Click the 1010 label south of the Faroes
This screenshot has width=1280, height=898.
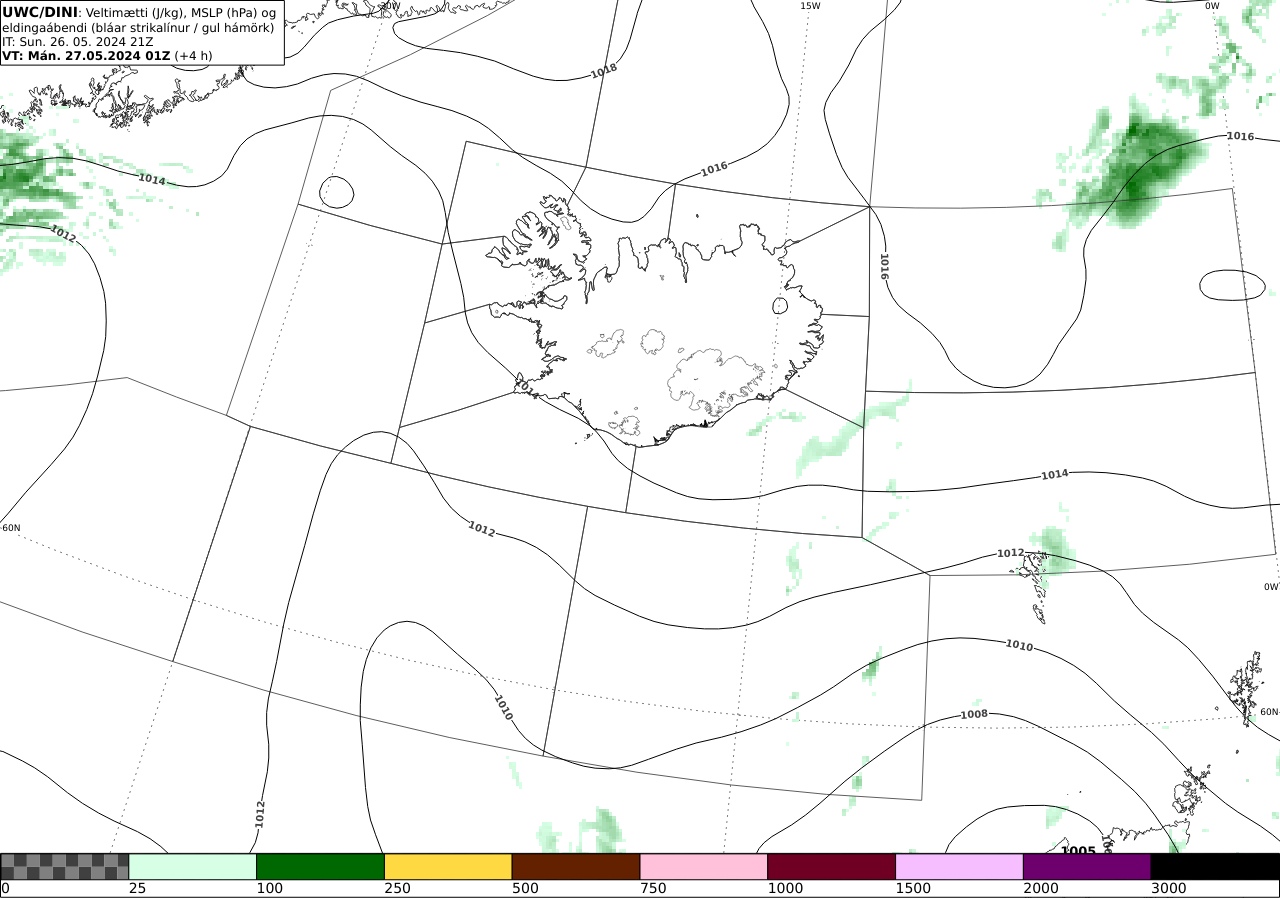click(1019, 646)
